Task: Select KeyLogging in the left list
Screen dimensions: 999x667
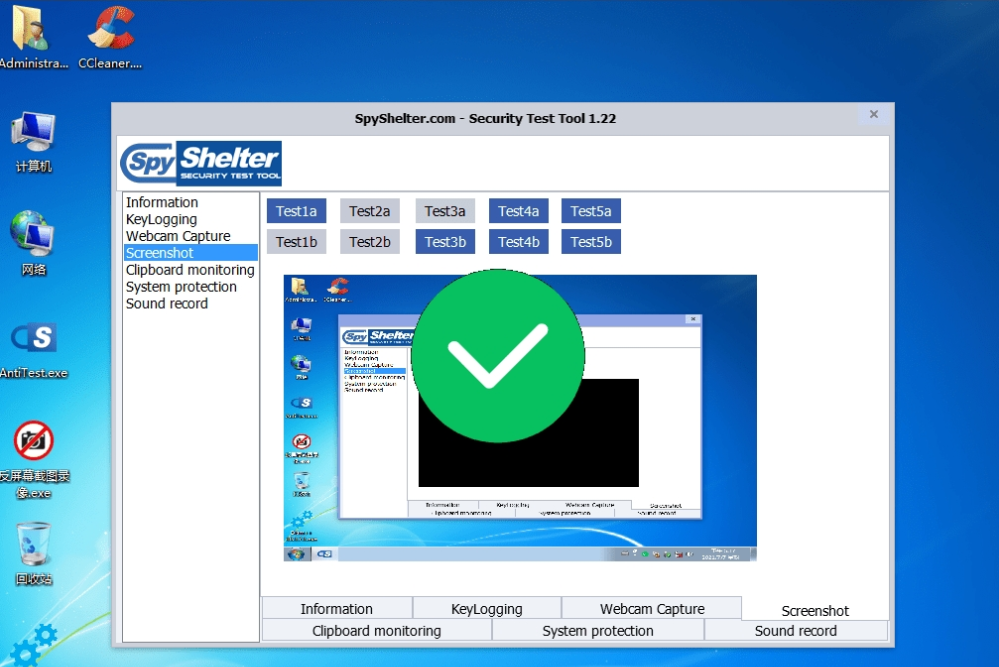Action: point(161,219)
